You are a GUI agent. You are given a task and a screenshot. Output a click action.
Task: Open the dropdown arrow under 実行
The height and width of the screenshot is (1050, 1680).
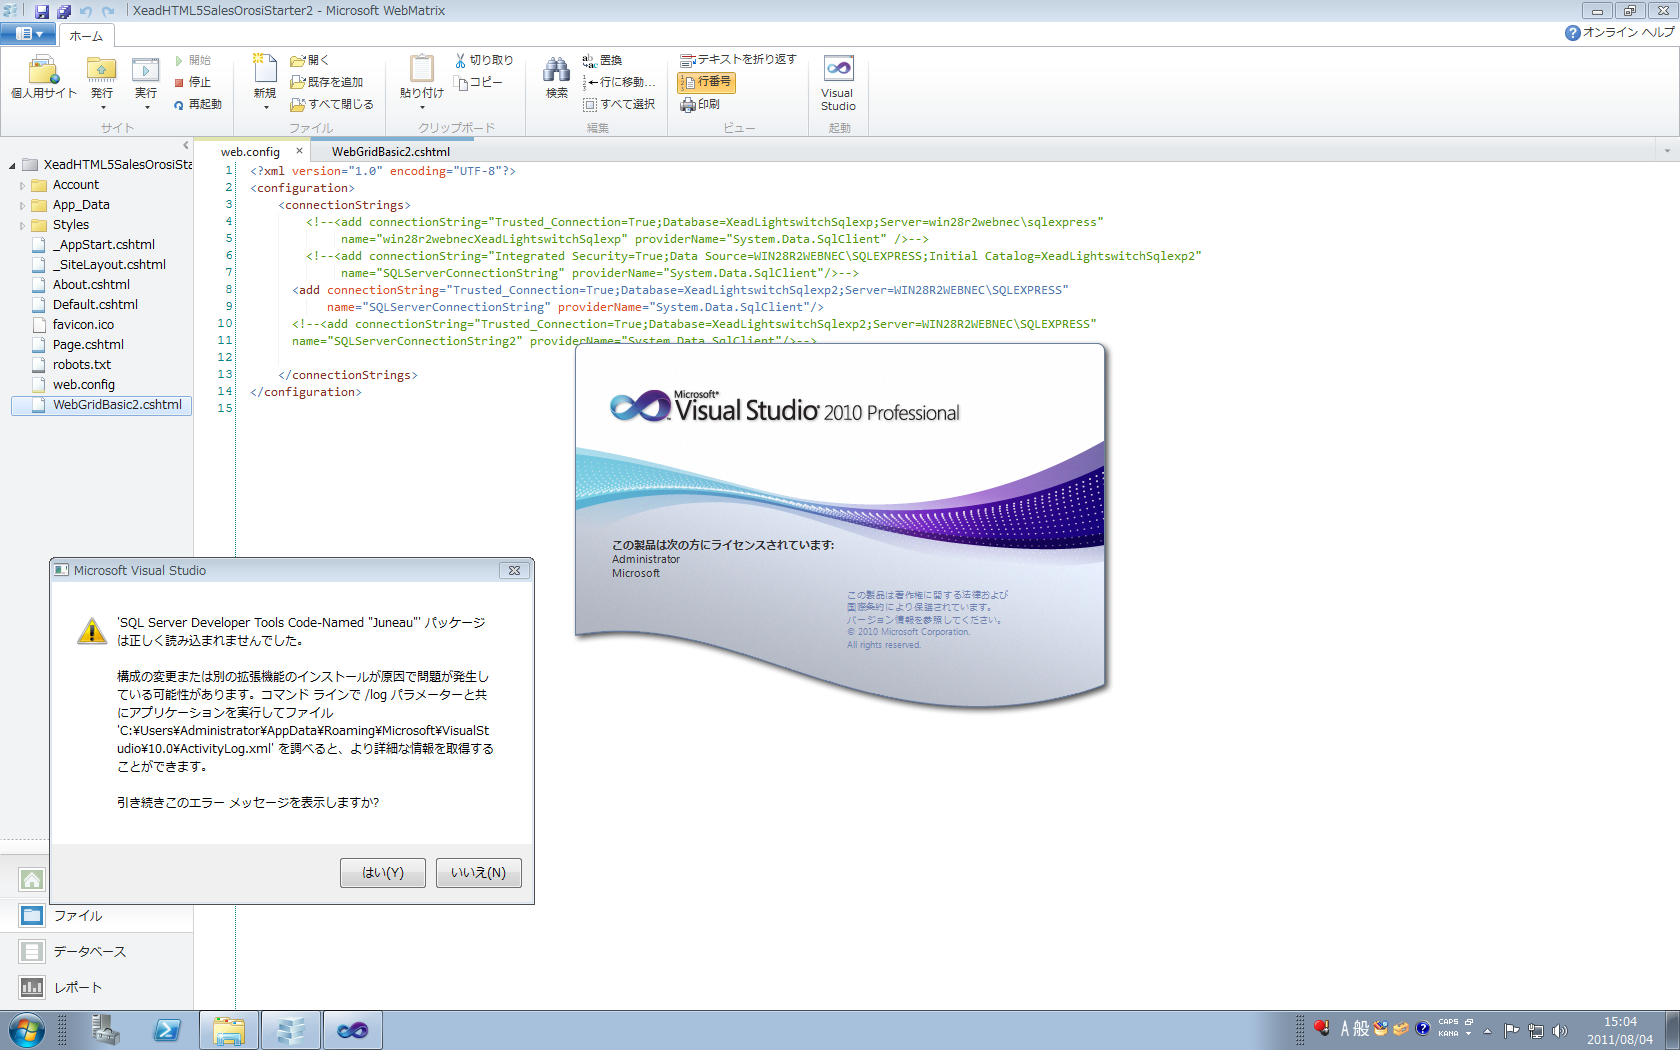(146, 107)
